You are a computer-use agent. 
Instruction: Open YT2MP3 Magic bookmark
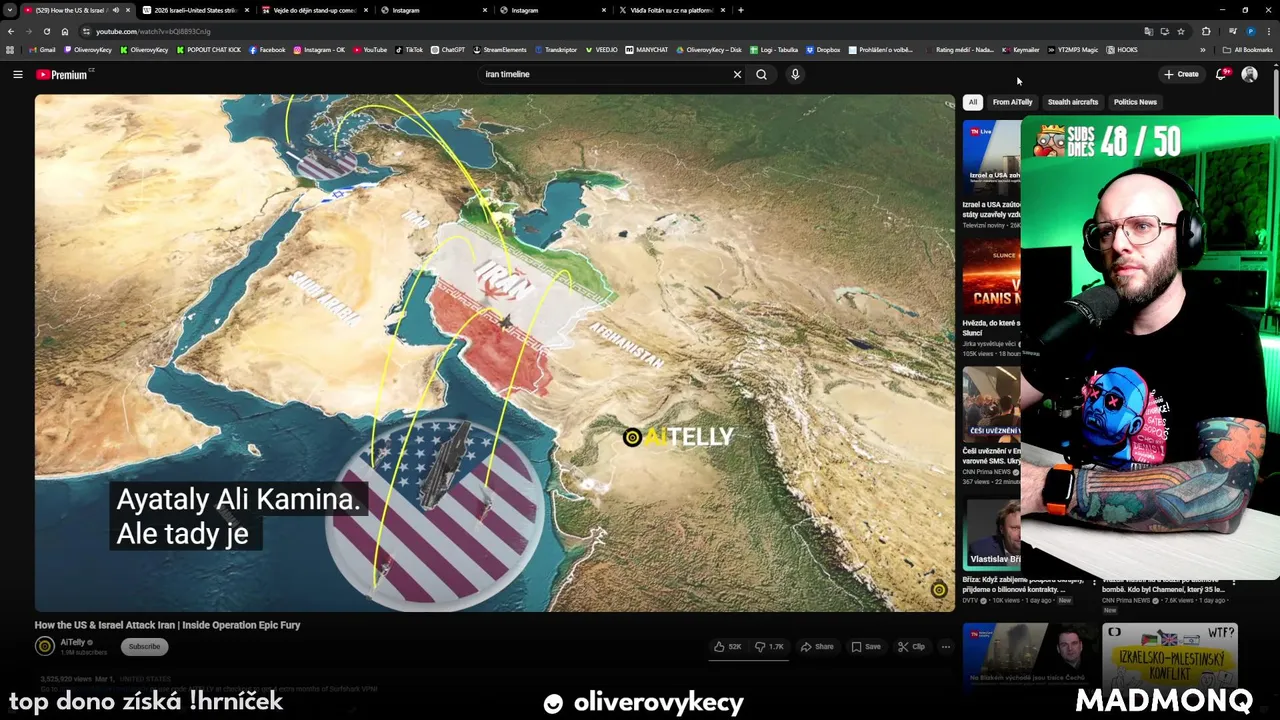pyautogui.click(x=1073, y=50)
